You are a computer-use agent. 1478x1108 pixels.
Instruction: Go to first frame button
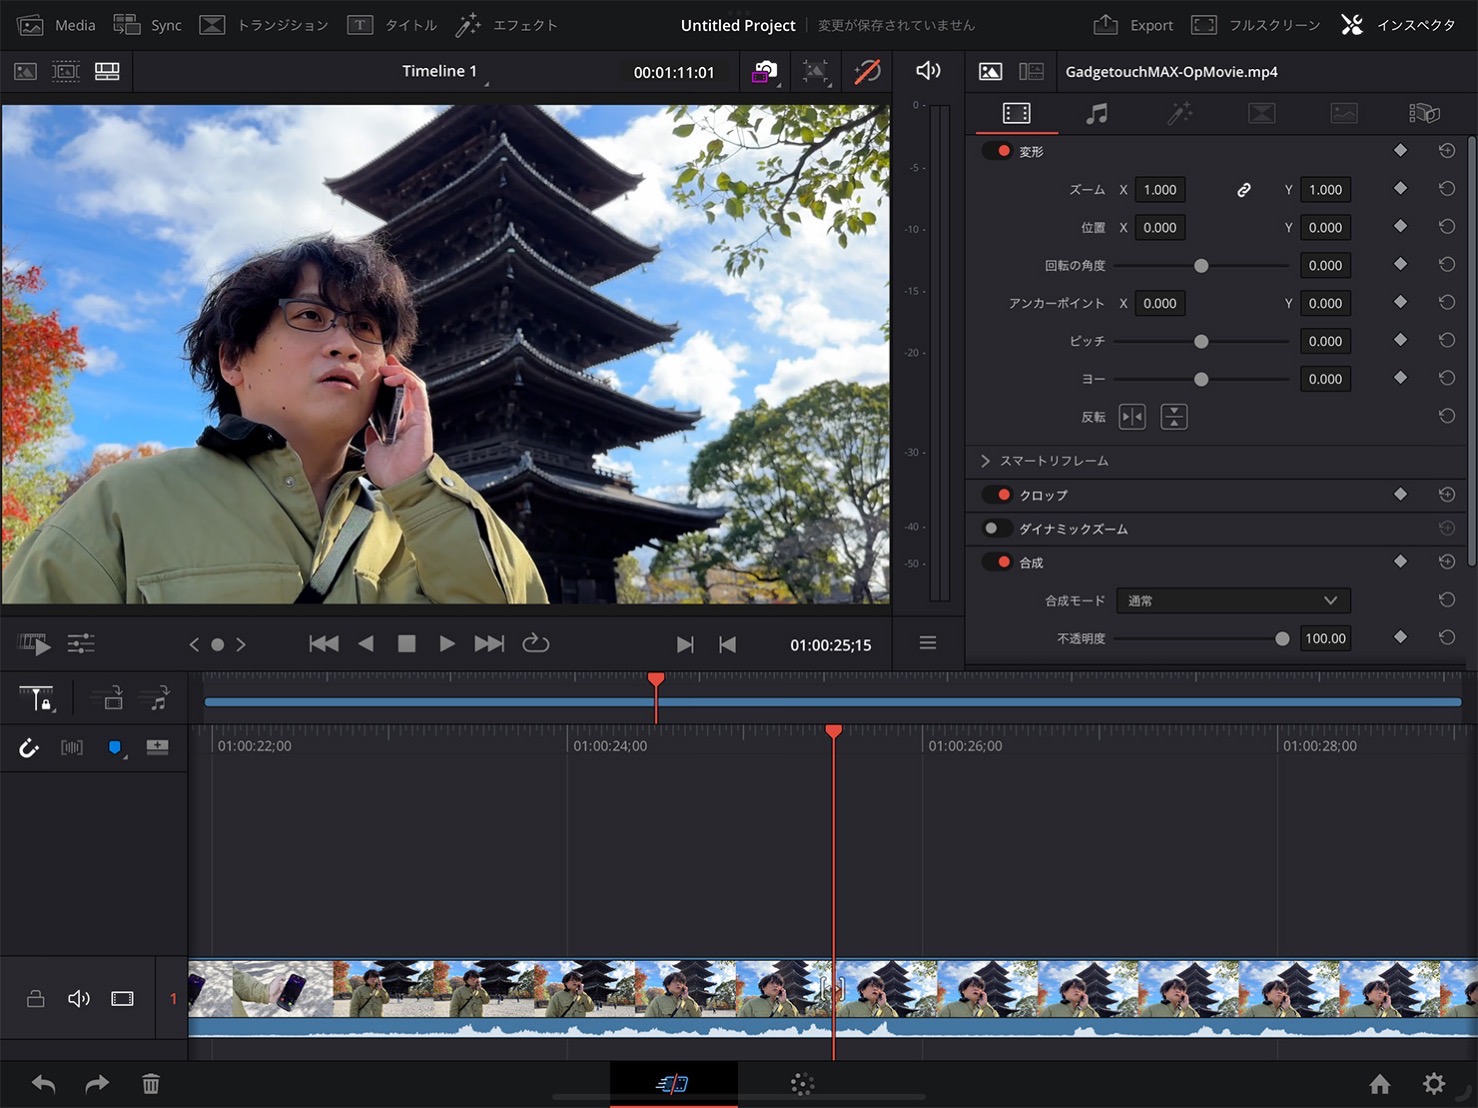click(324, 644)
